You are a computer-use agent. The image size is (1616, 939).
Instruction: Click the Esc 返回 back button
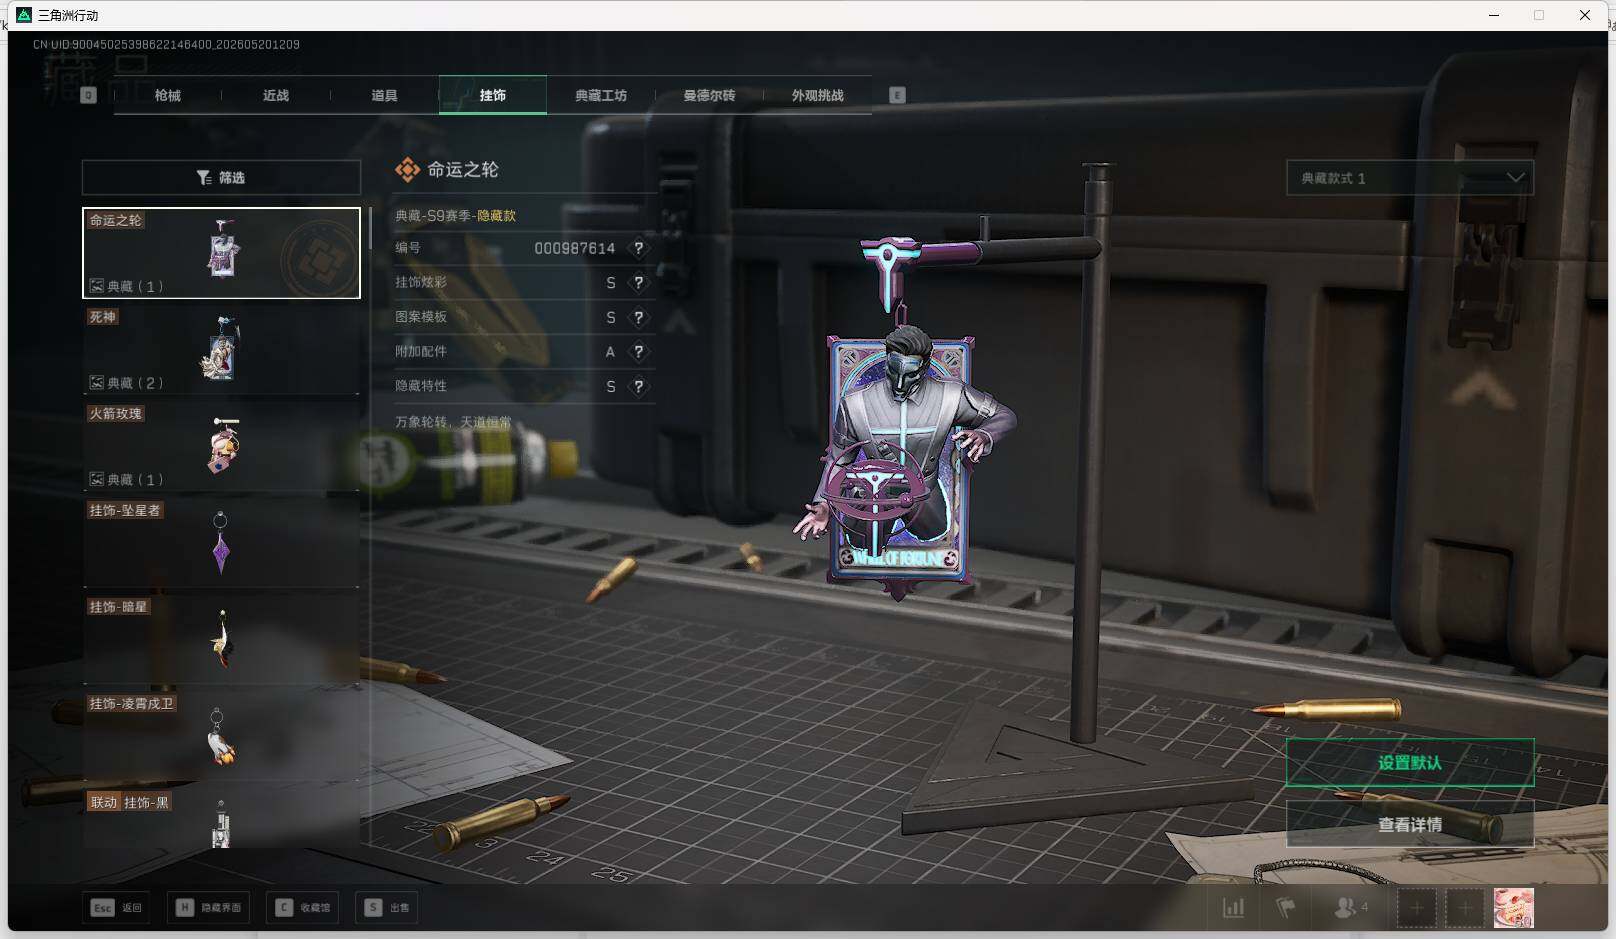[117, 907]
